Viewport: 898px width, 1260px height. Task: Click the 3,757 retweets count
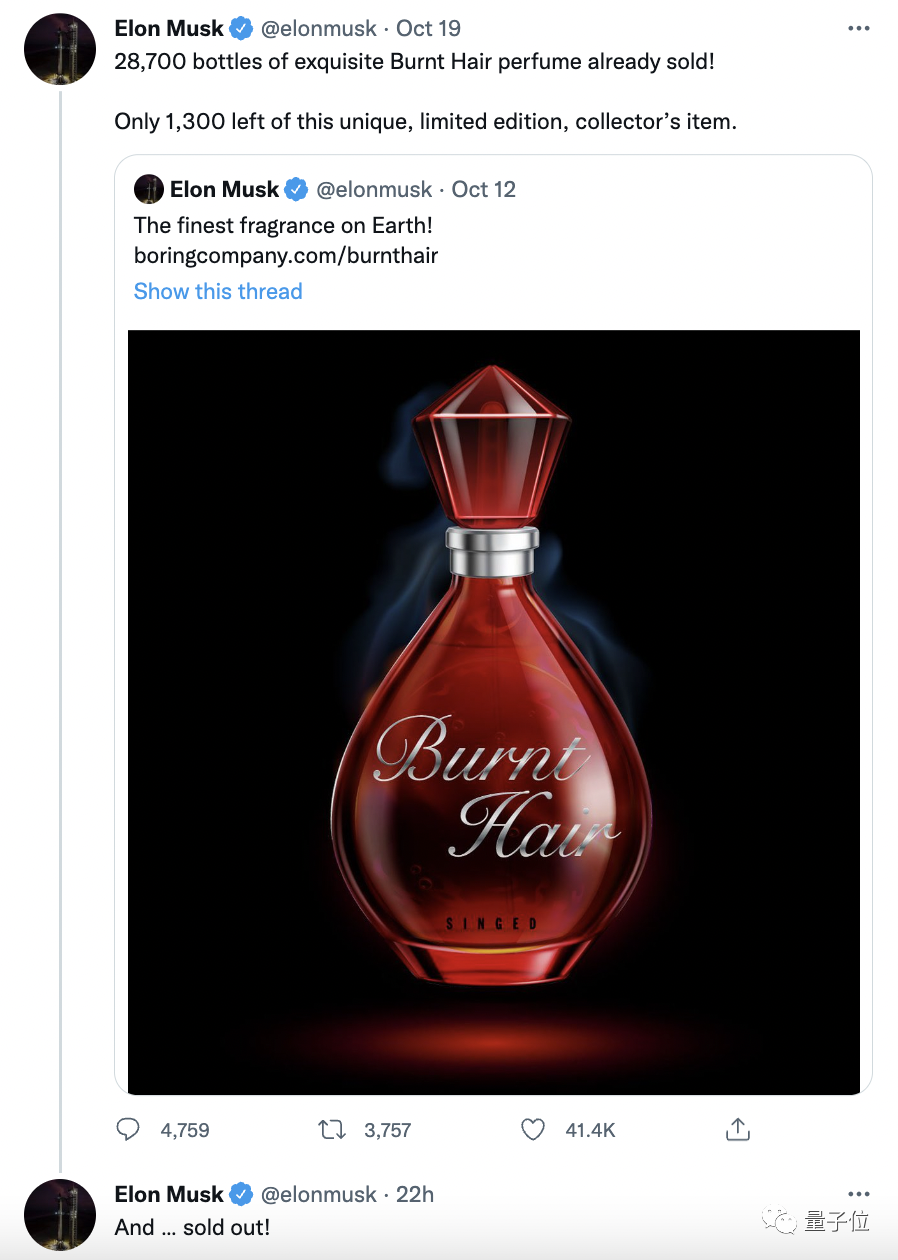click(x=388, y=1130)
